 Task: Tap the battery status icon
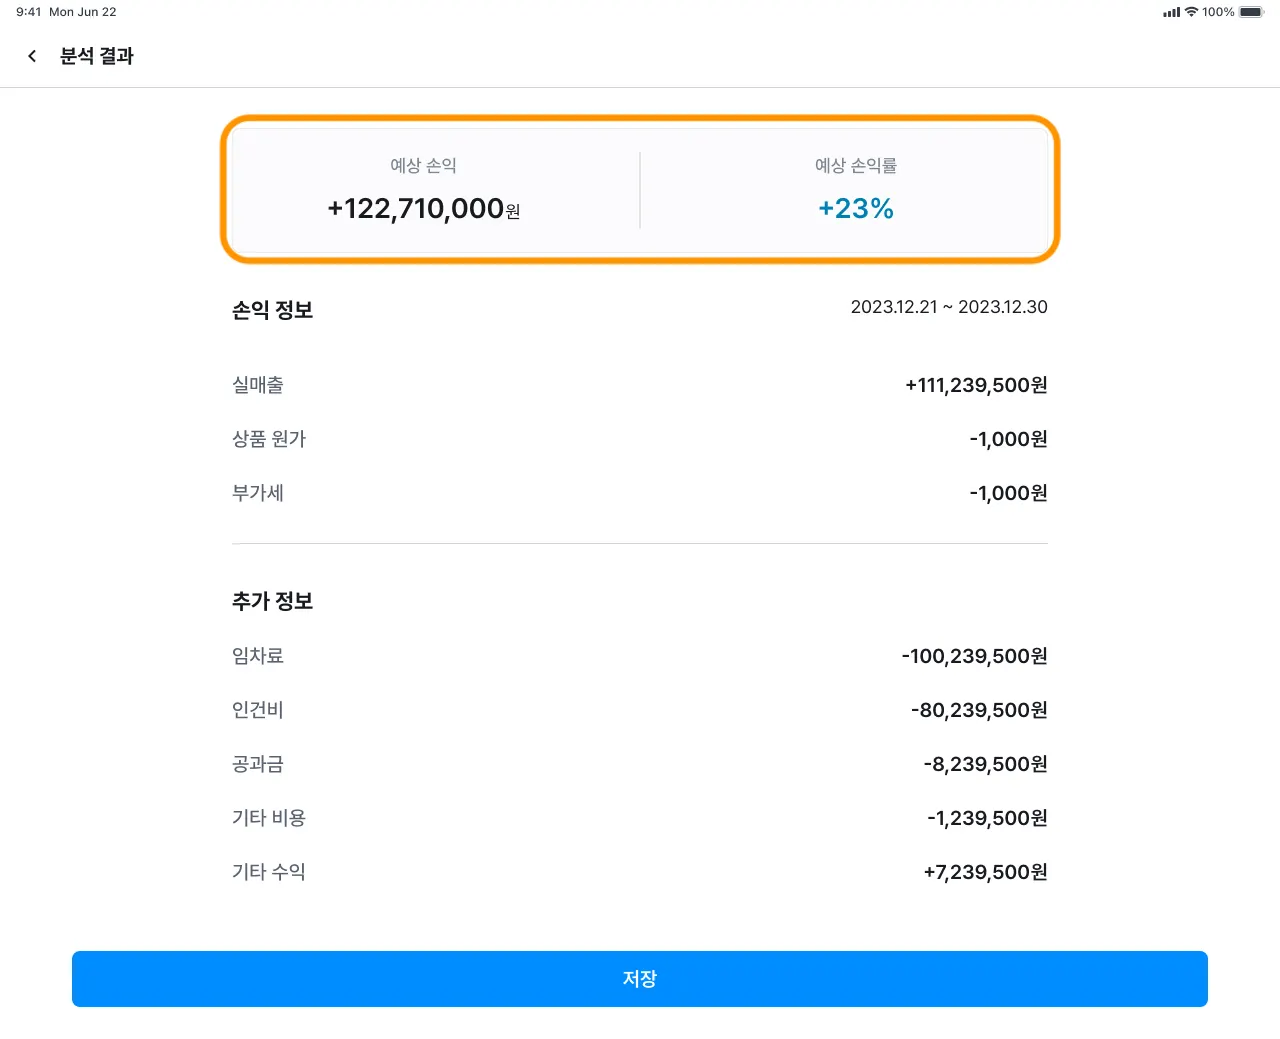(1252, 12)
